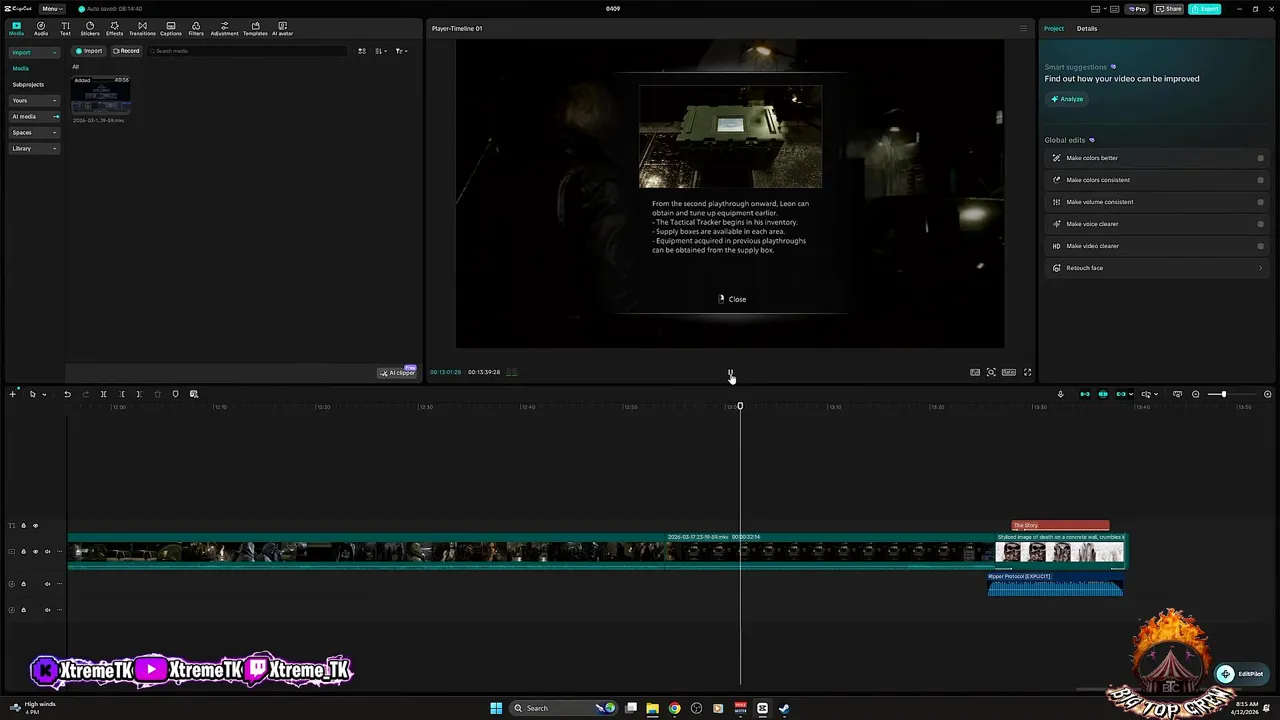Screen dimensions: 1280x720
Task: Toggle lock on the text track
Action: [x=23, y=525]
